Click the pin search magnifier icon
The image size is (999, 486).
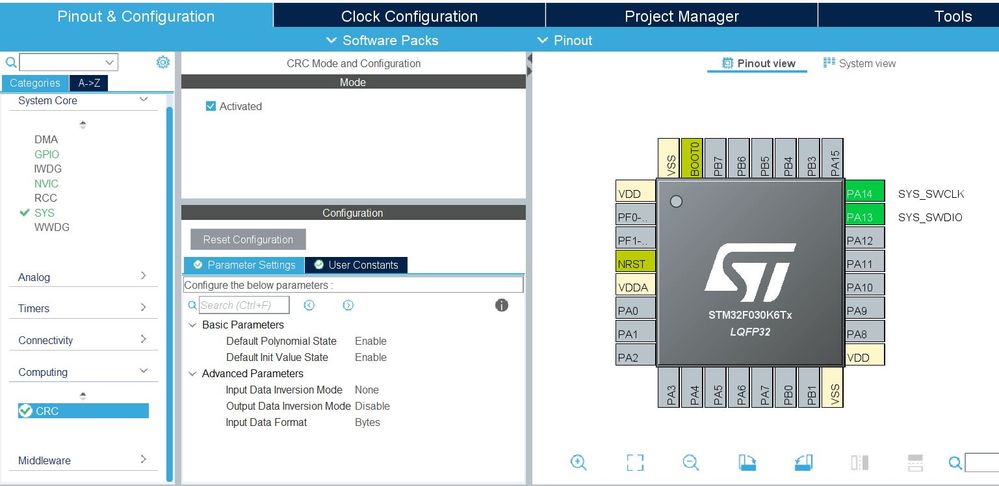(955, 463)
